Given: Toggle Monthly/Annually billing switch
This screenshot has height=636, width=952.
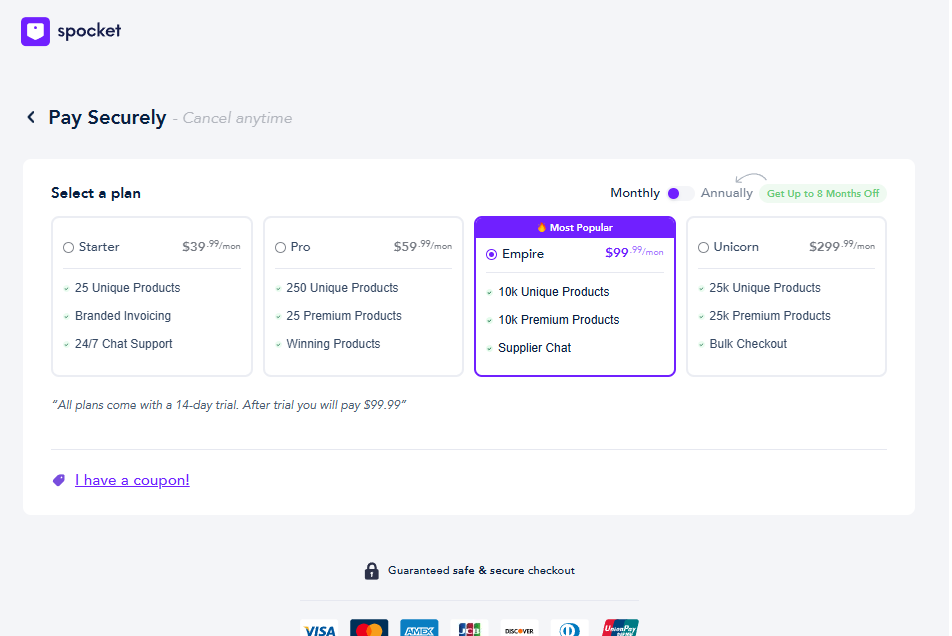Looking at the screenshot, I should (680, 194).
